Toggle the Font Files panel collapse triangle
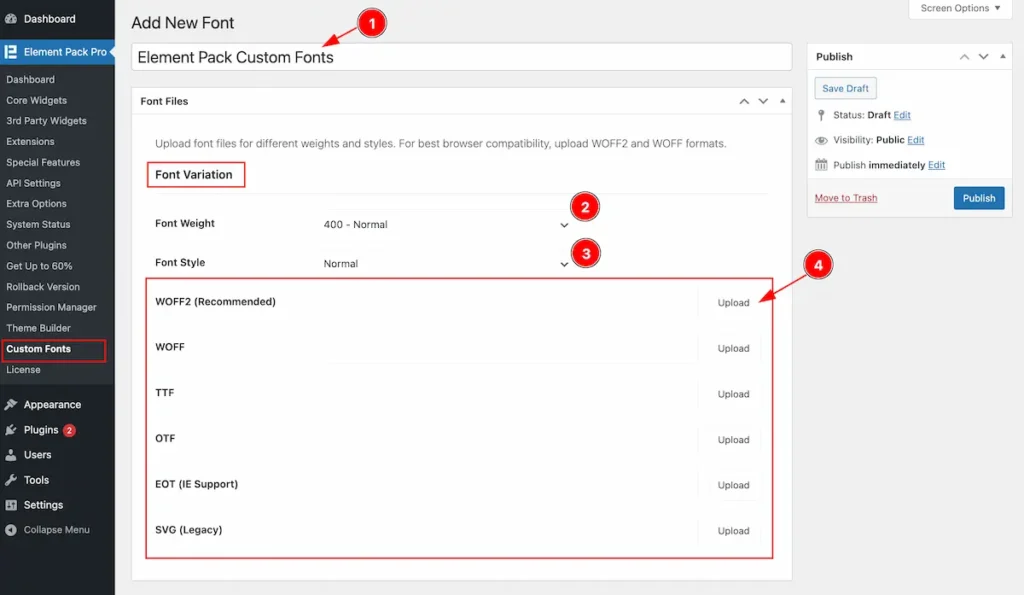1024x595 pixels. click(x=782, y=102)
